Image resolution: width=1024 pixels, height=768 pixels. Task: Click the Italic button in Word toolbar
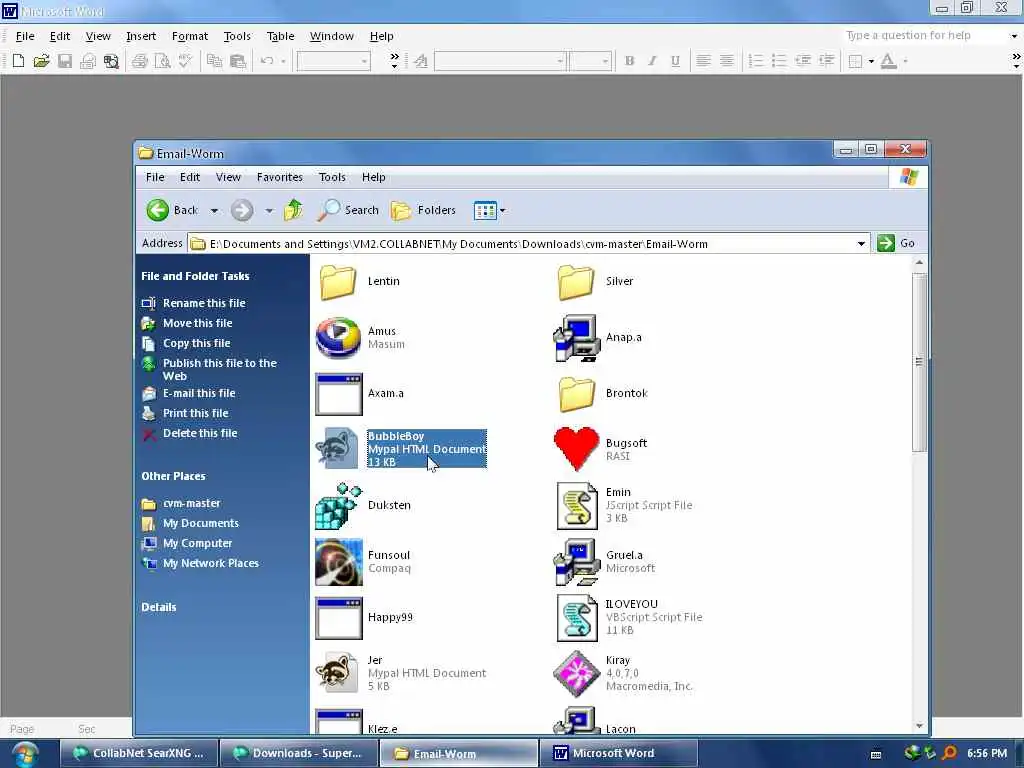coord(652,61)
